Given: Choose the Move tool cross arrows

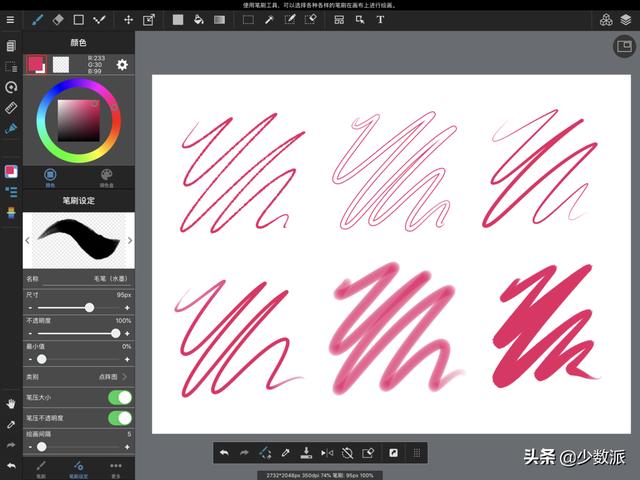Looking at the screenshot, I should click(128, 20).
